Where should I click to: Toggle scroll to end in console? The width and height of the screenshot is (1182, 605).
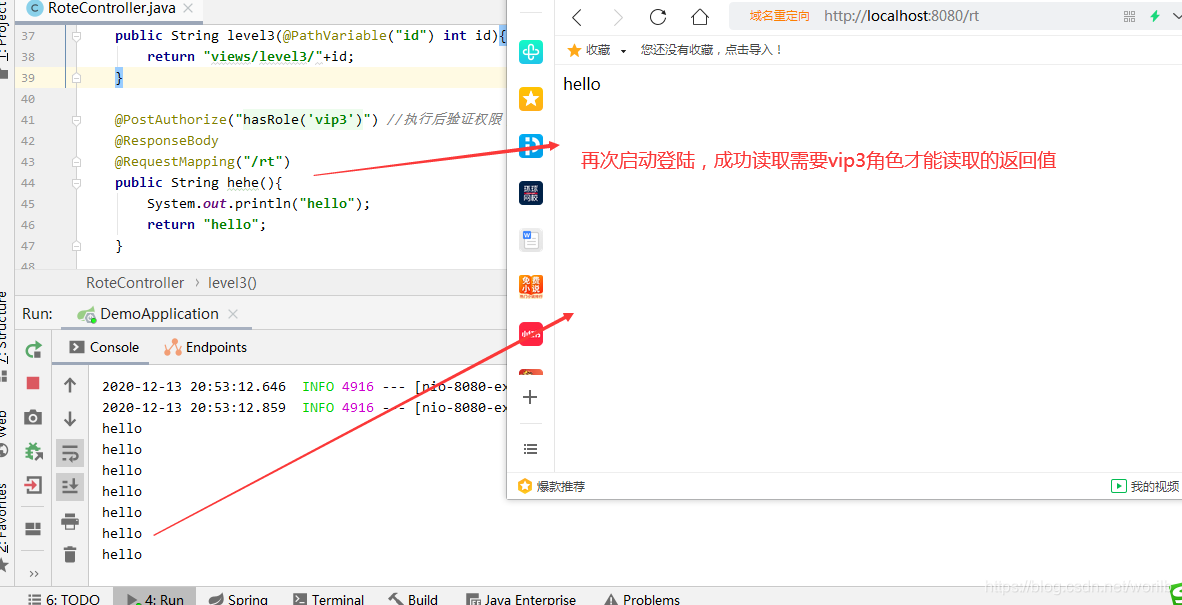[70, 487]
